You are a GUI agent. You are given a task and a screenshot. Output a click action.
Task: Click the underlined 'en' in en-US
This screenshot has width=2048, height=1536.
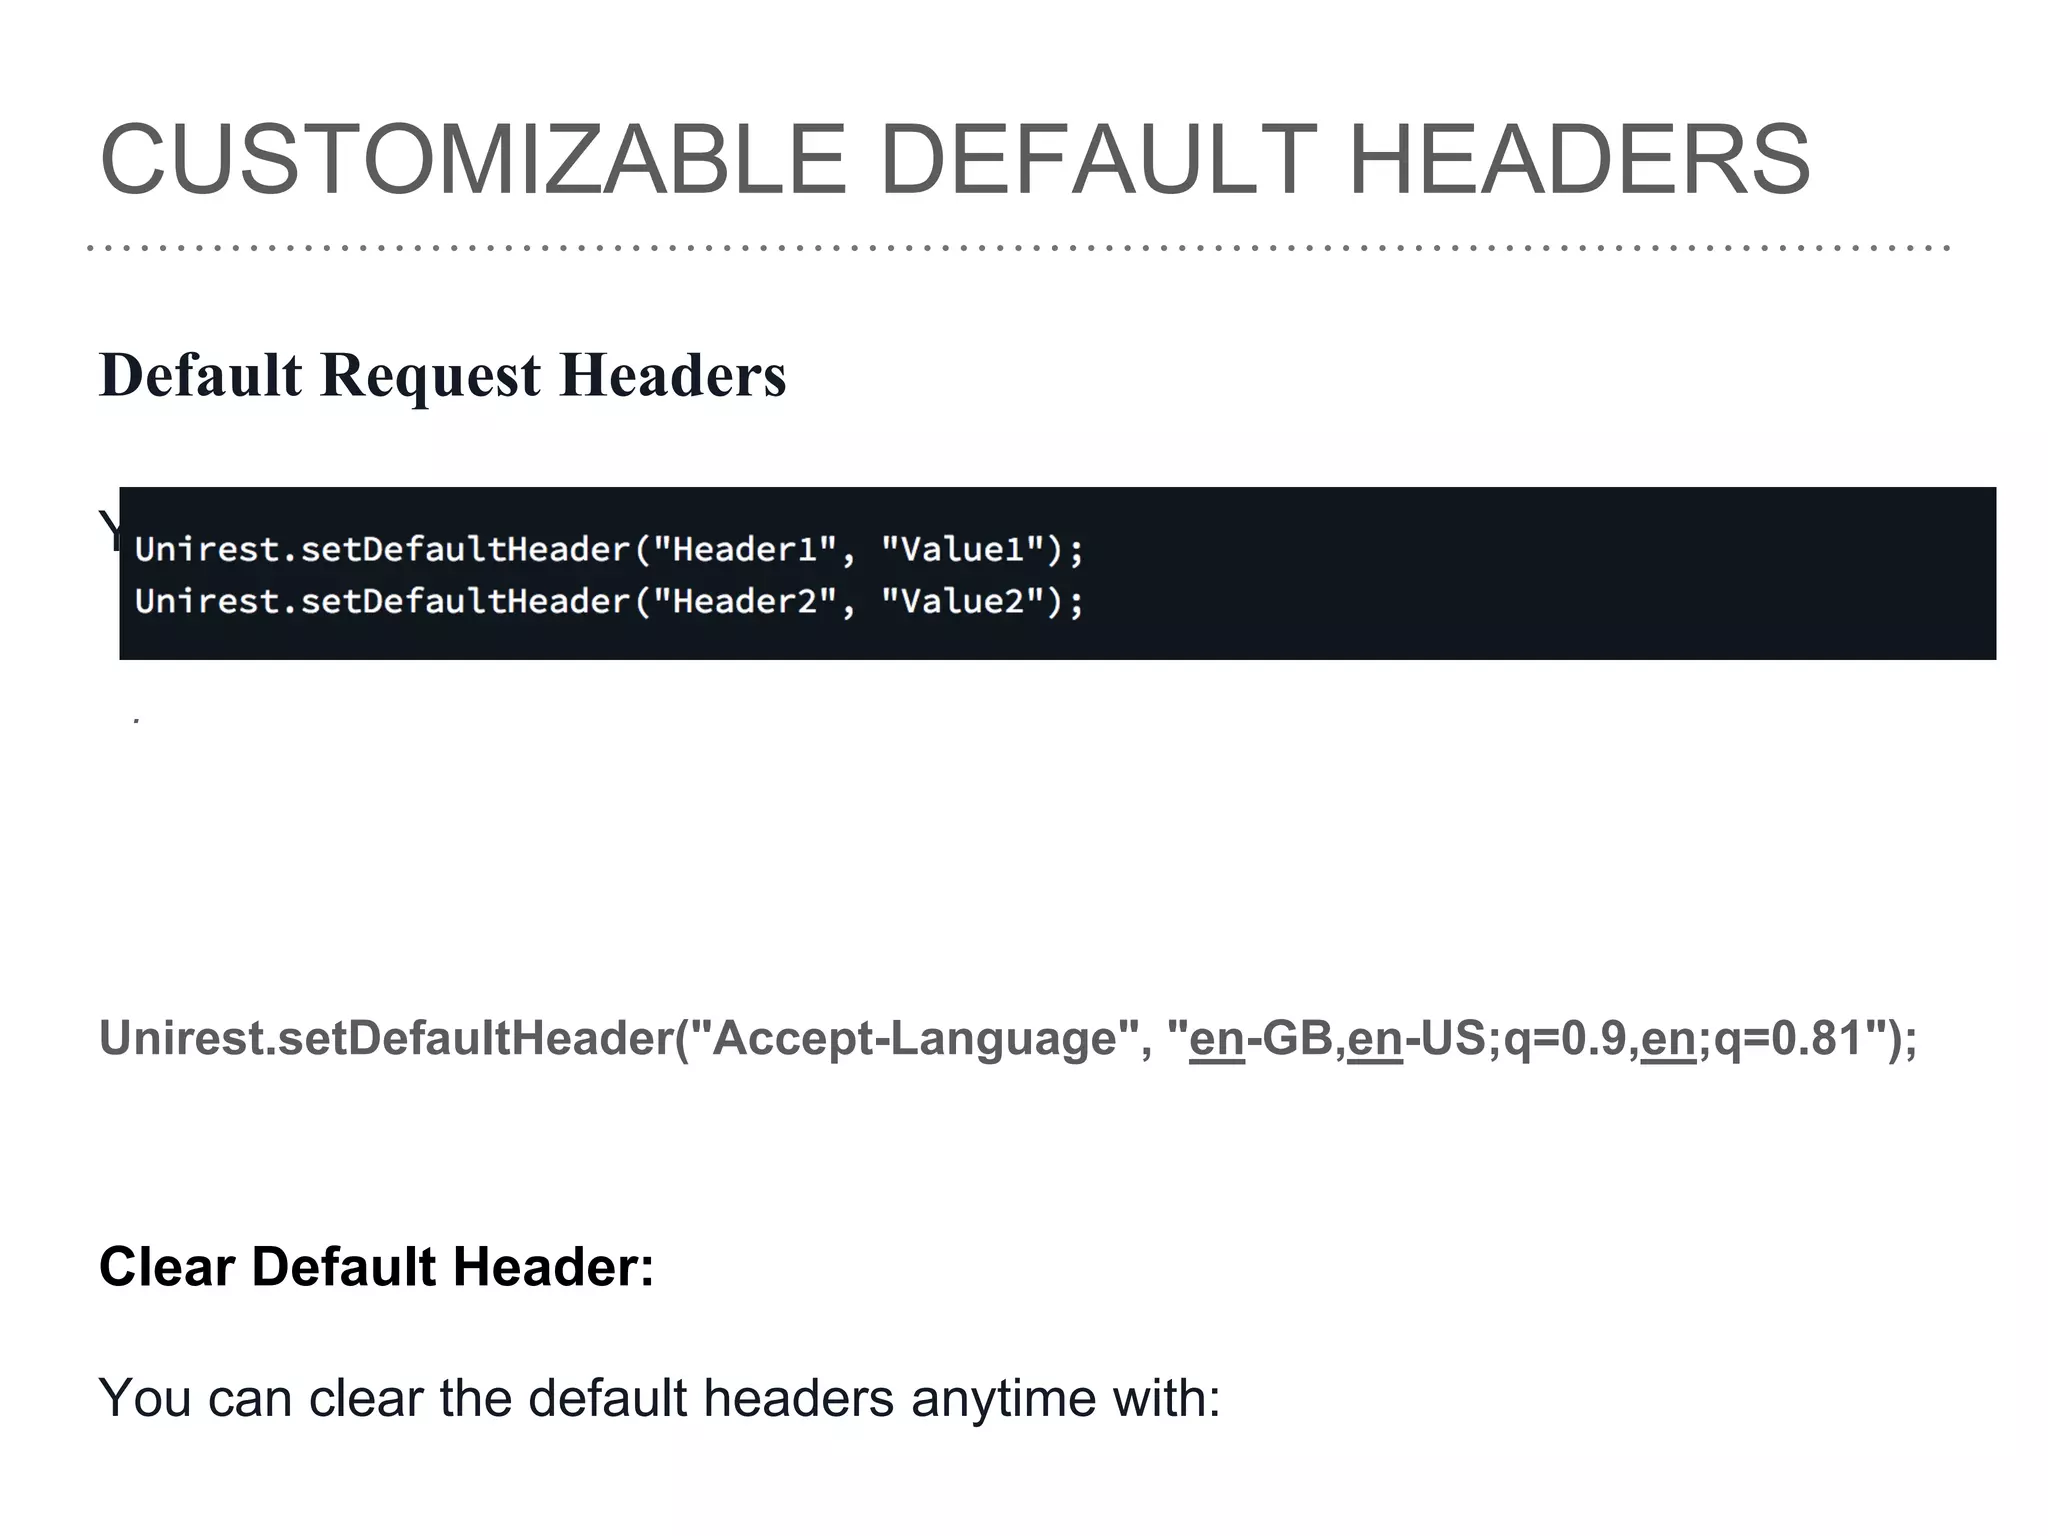1375,1040
